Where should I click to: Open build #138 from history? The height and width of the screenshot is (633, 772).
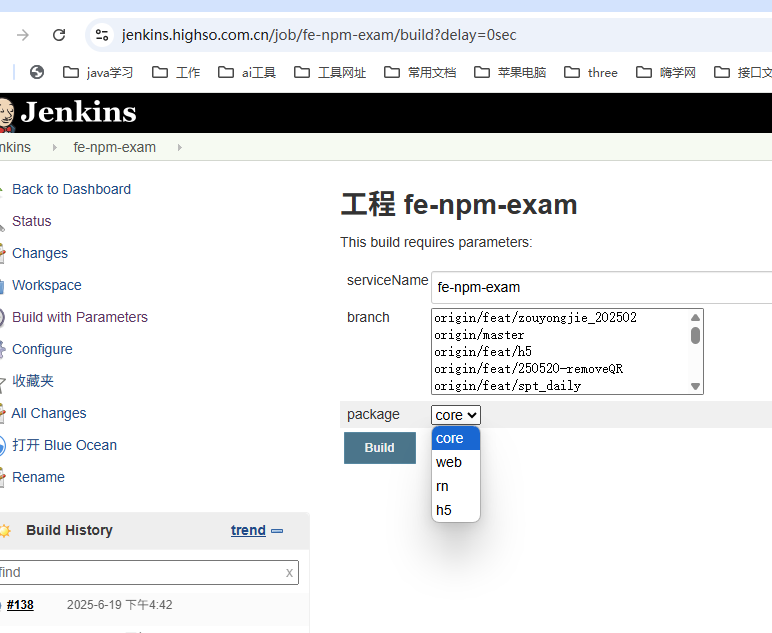click(x=20, y=605)
